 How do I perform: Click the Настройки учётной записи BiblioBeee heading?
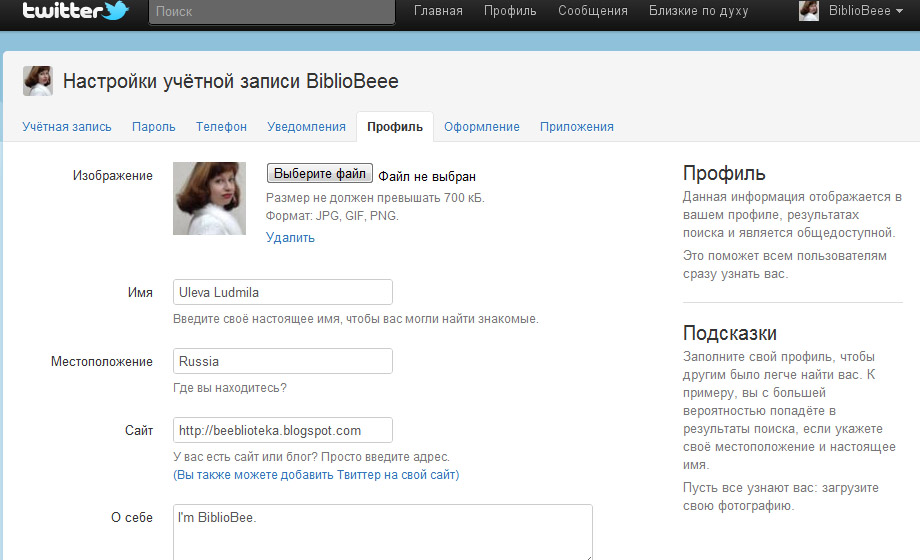pos(231,81)
